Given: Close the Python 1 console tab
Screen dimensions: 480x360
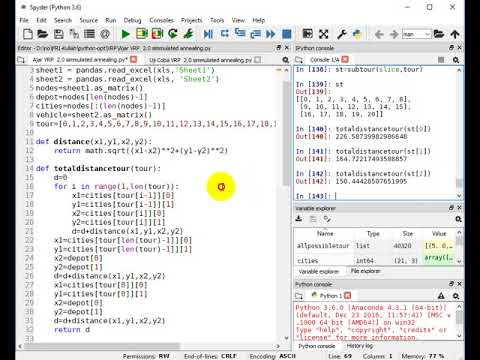Looking at the screenshot, I should 347,295.
